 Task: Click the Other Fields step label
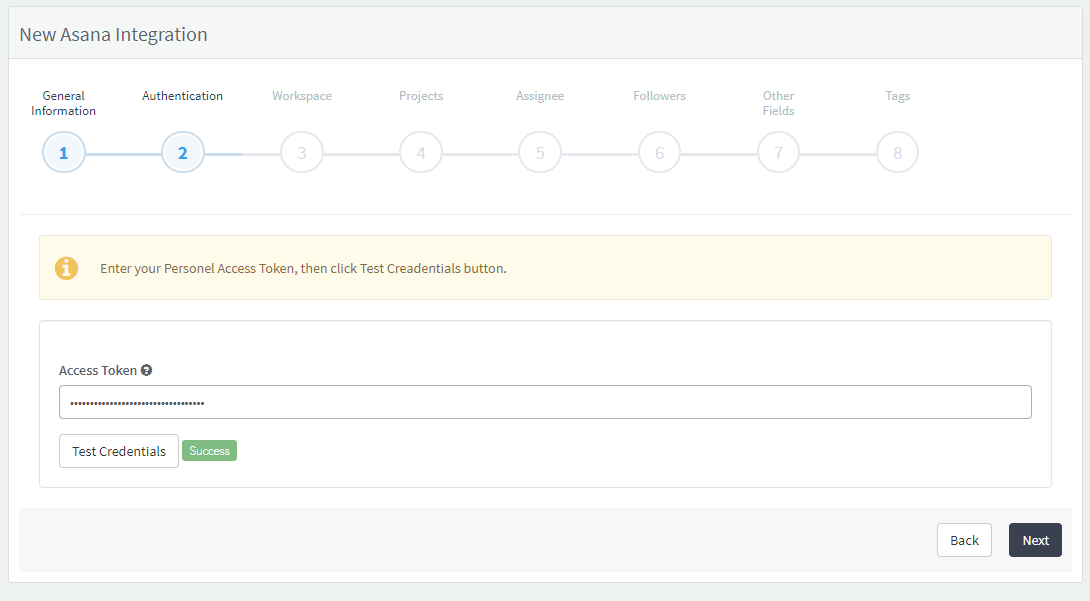(779, 104)
